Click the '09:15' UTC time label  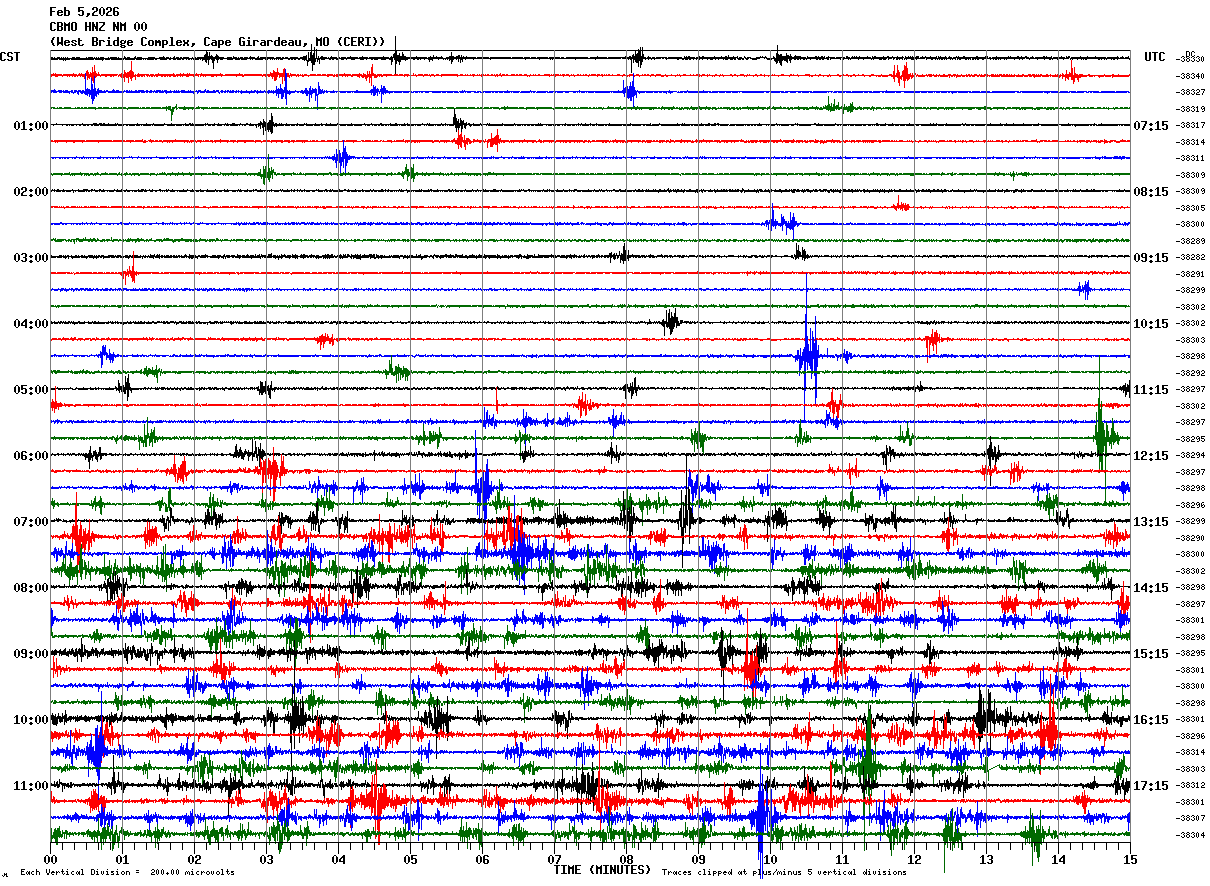[1151, 258]
